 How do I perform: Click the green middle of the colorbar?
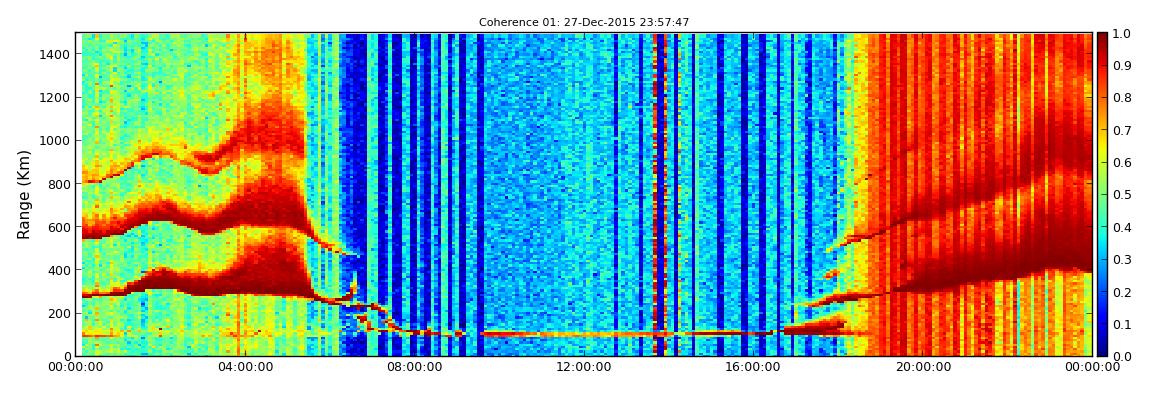pos(1103,194)
